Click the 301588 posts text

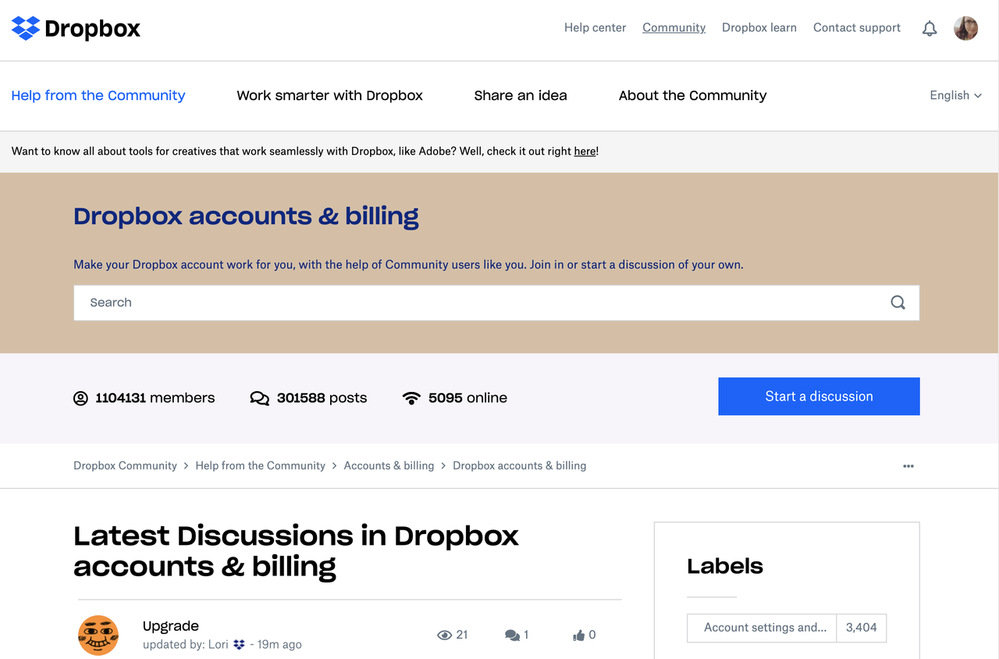322,398
